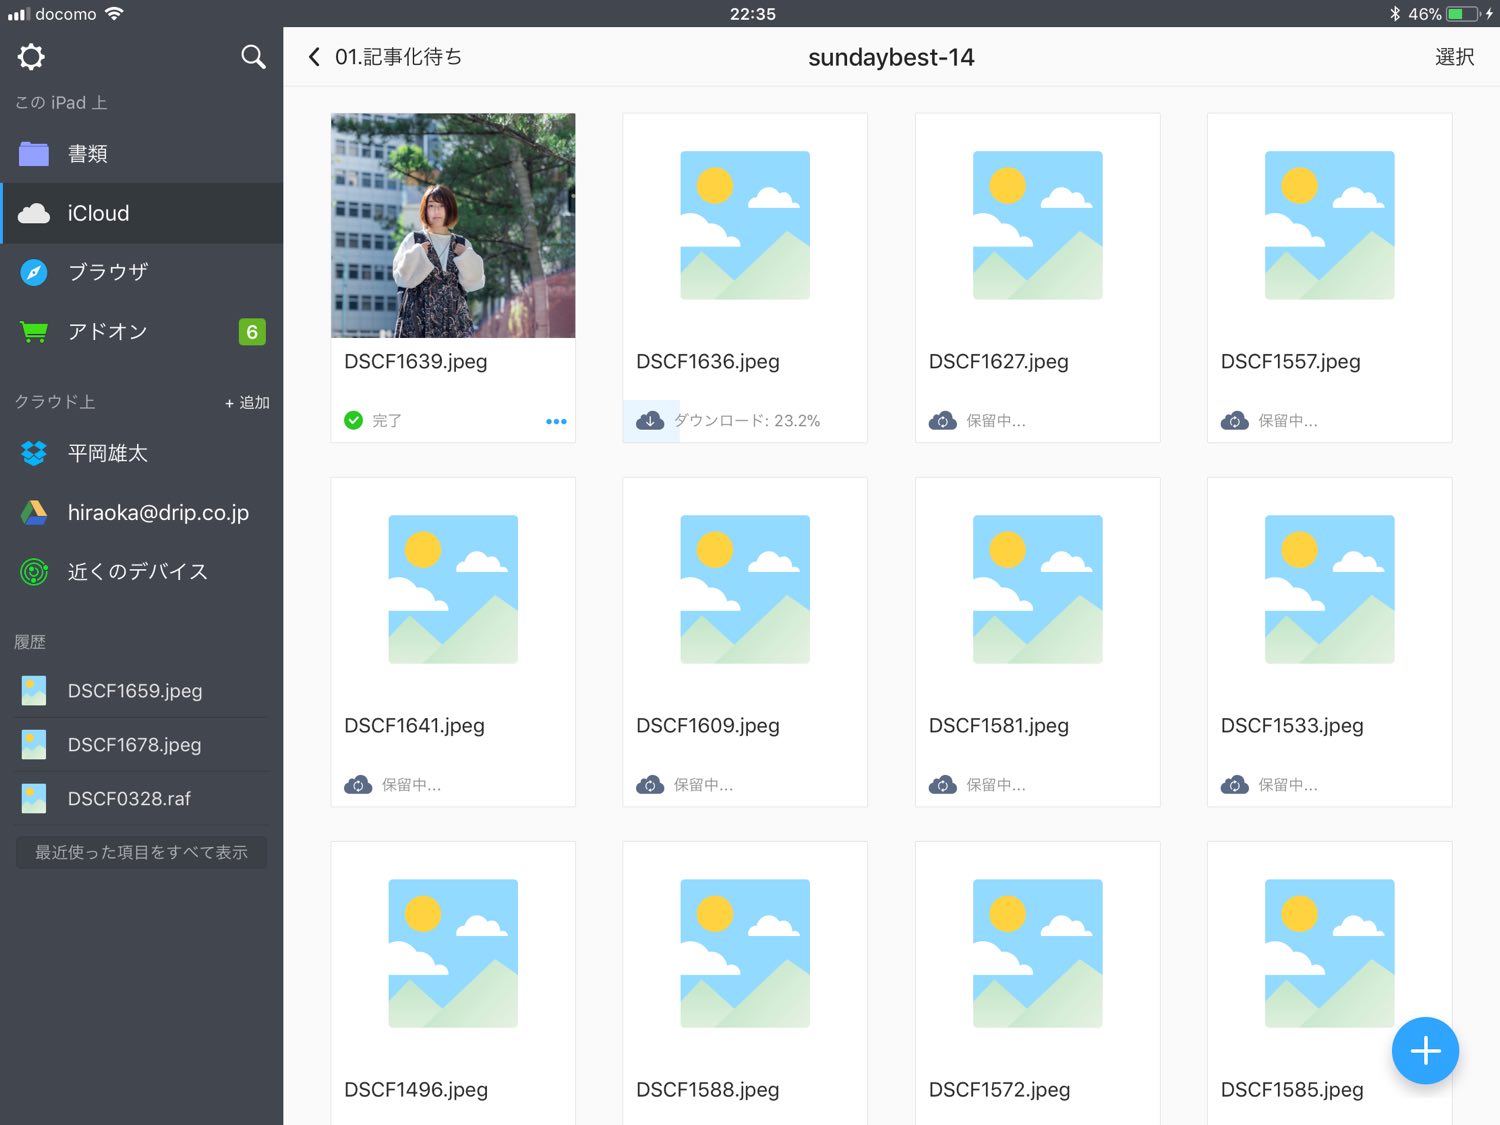1500x1125 pixels.
Task: Open DSCF1659.jpeg from history list
Action: coord(135,691)
